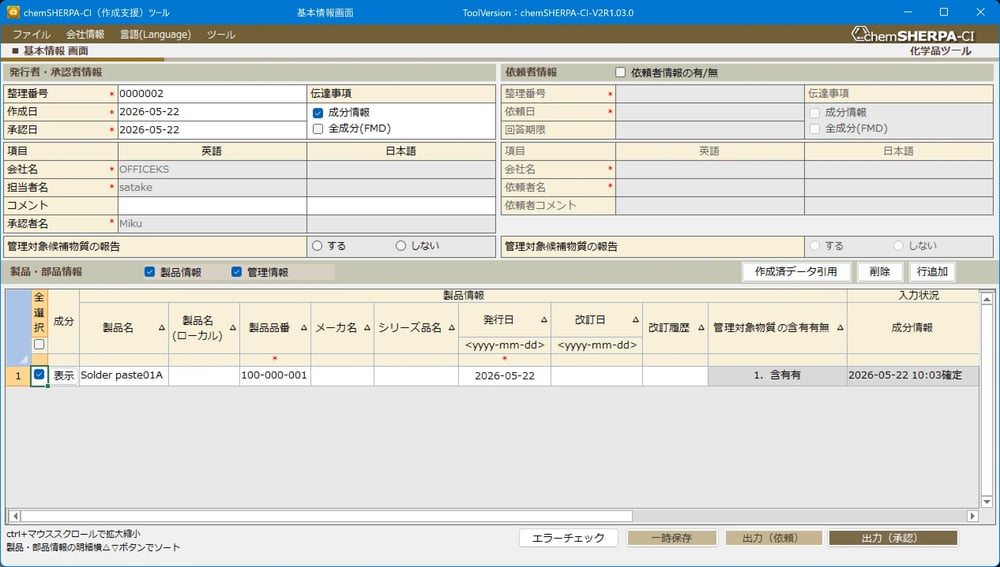This screenshot has height=567, width=1000.
Task: Click horizontal scrollbar right arrow
Action: click(972, 516)
